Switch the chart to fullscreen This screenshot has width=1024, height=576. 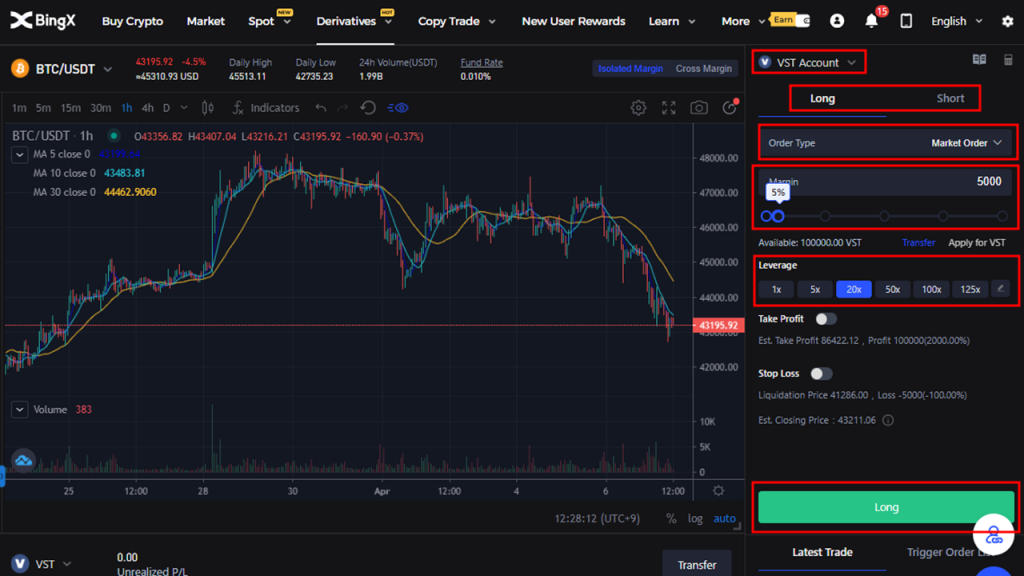(x=669, y=108)
